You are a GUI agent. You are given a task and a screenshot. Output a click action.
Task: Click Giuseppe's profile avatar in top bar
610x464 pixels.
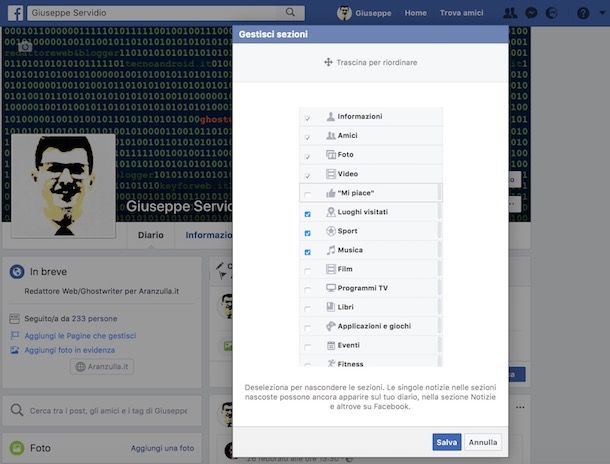point(344,13)
